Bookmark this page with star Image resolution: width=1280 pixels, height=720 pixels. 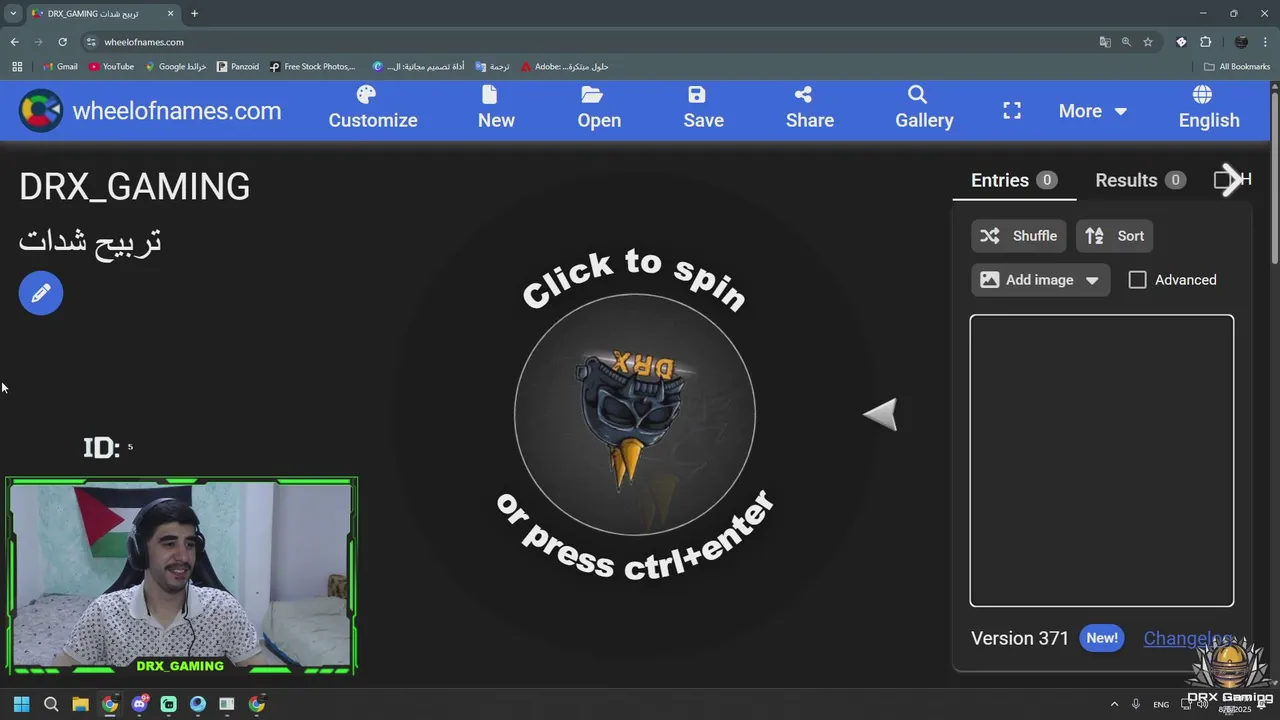[x=1148, y=42]
